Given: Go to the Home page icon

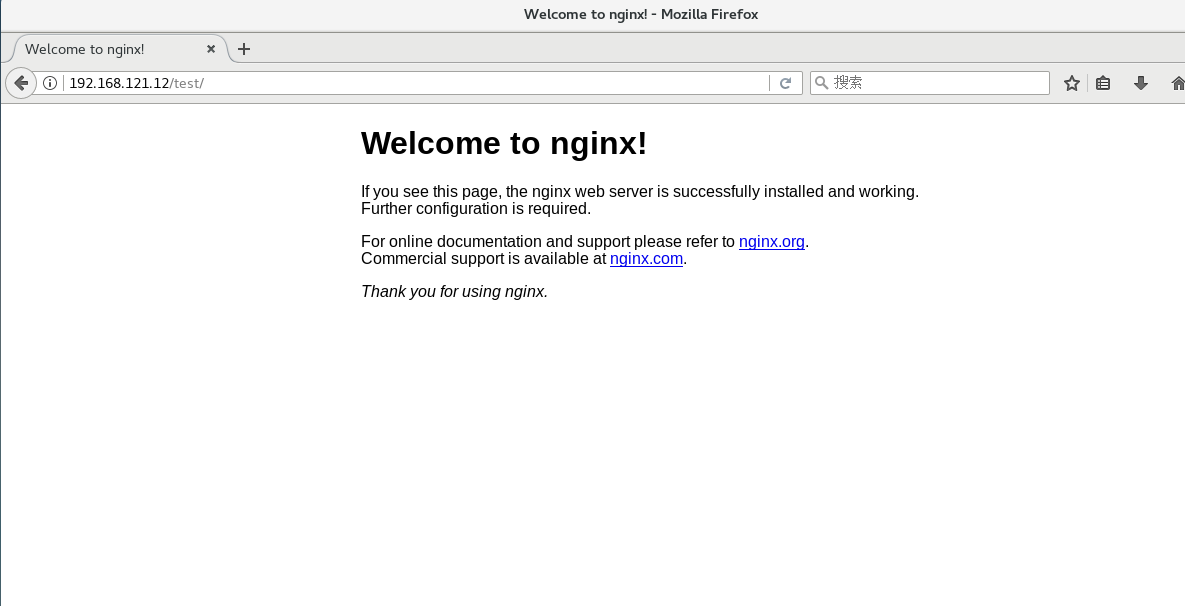Looking at the screenshot, I should pyautogui.click(x=1177, y=83).
